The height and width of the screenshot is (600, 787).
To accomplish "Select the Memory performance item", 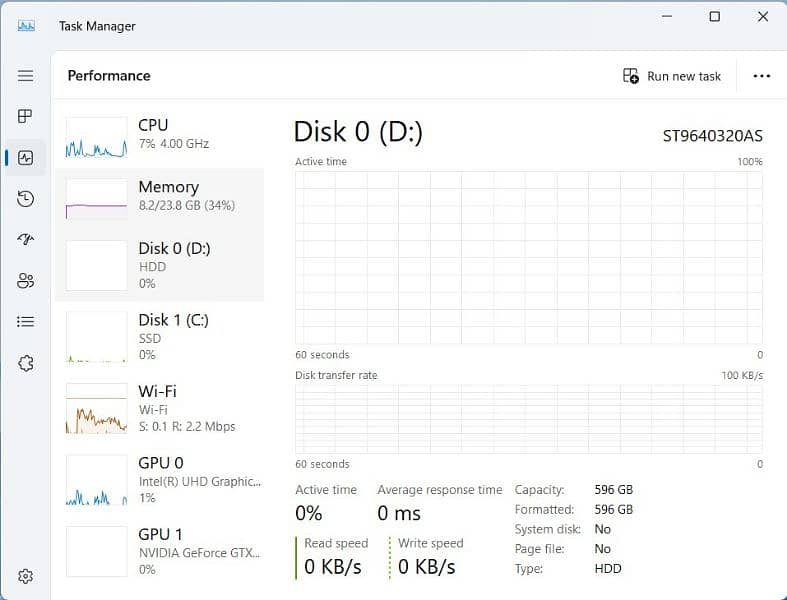I will pos(160,196).
